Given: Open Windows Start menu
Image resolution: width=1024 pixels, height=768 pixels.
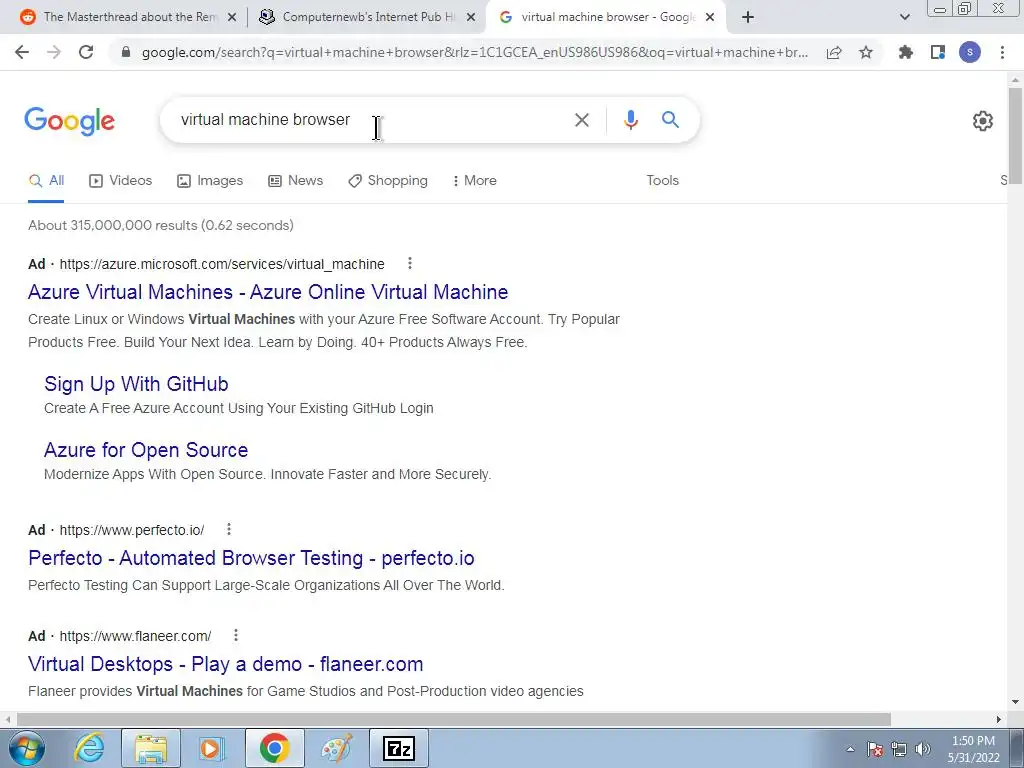Looking at the screenshot, I should (27, 748).
